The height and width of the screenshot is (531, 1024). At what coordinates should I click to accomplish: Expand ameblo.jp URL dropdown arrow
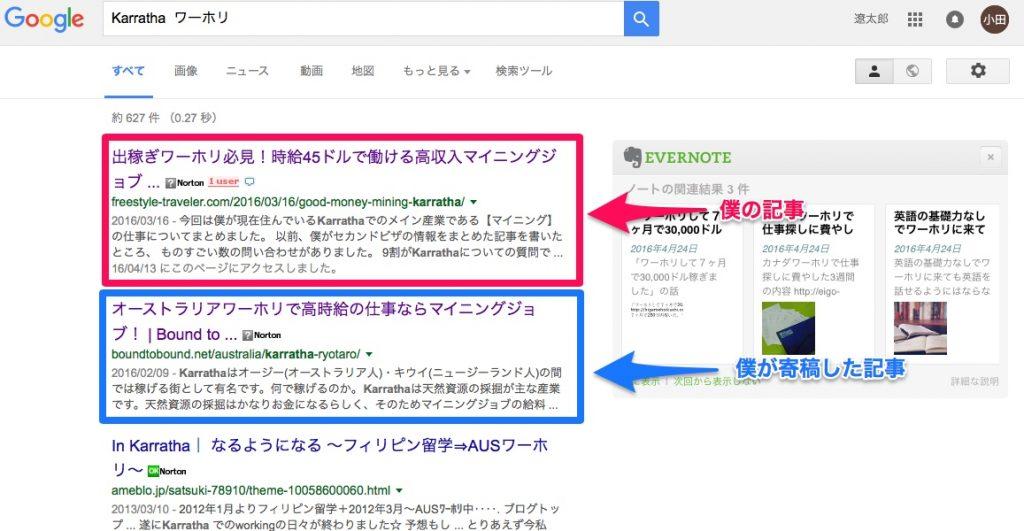(399, 491)
